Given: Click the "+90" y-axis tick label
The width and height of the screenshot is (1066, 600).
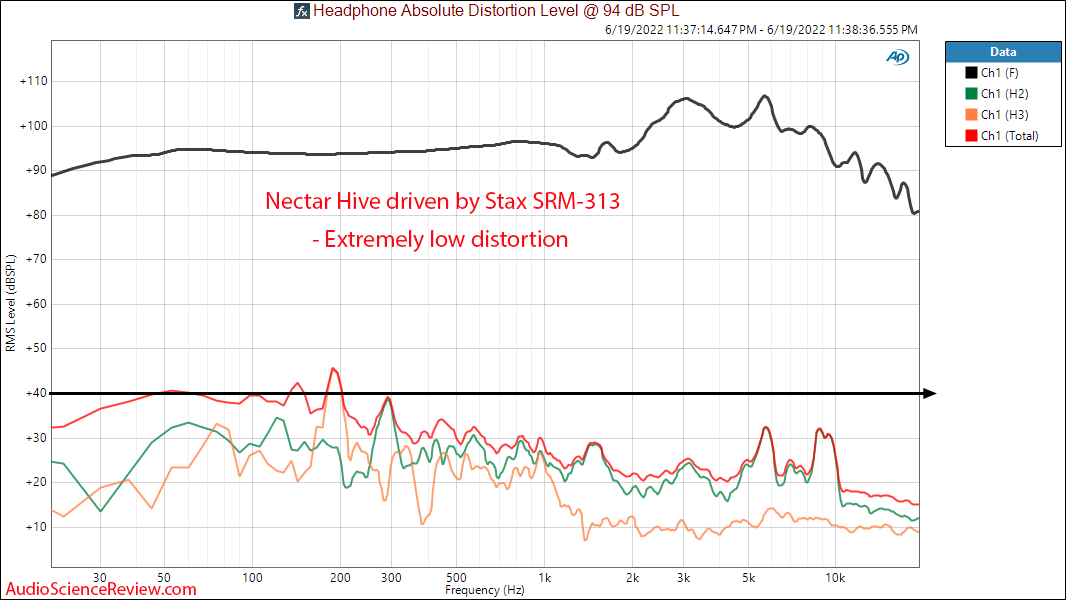Looking at the screenshot, I should tap(37, 170).
